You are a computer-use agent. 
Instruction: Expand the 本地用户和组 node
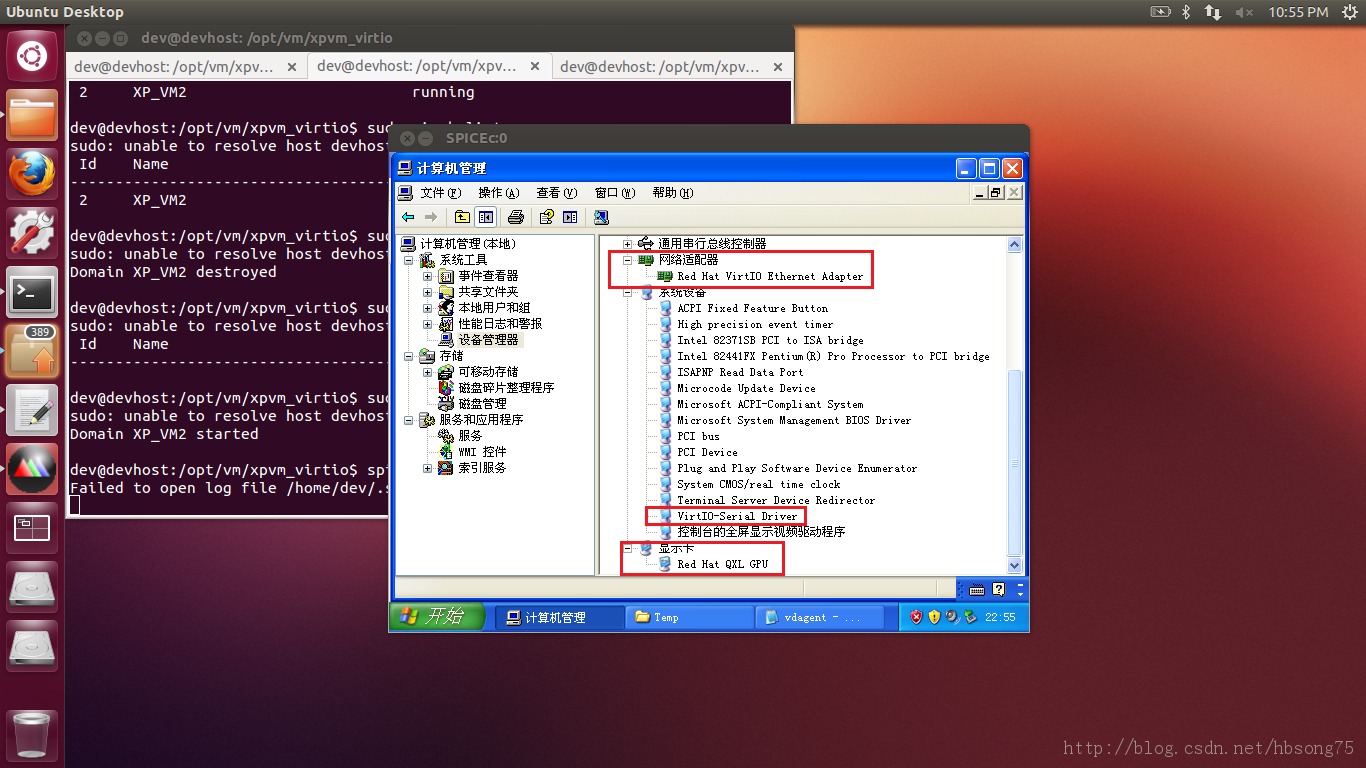[428, 308]
